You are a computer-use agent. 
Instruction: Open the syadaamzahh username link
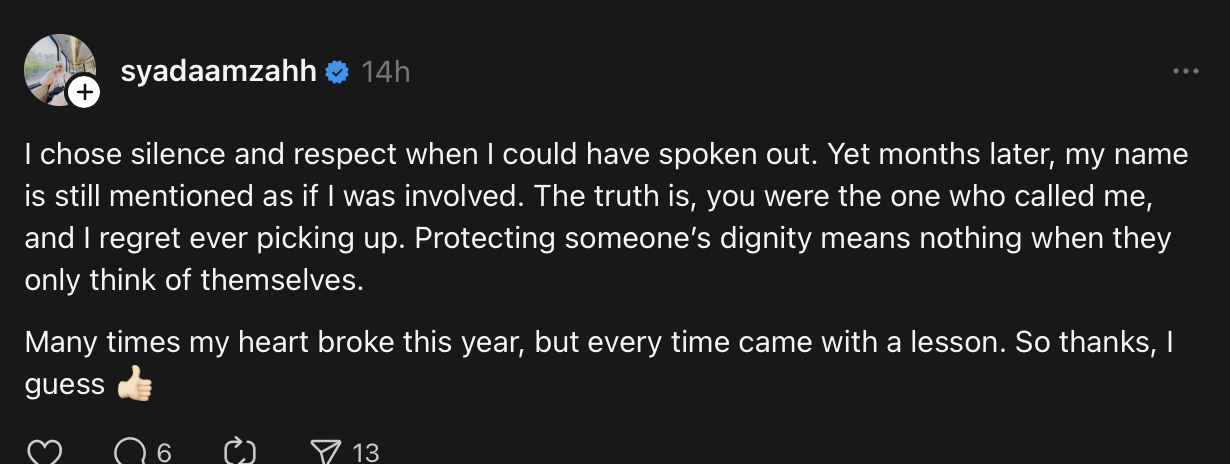[x=219, y=72]
